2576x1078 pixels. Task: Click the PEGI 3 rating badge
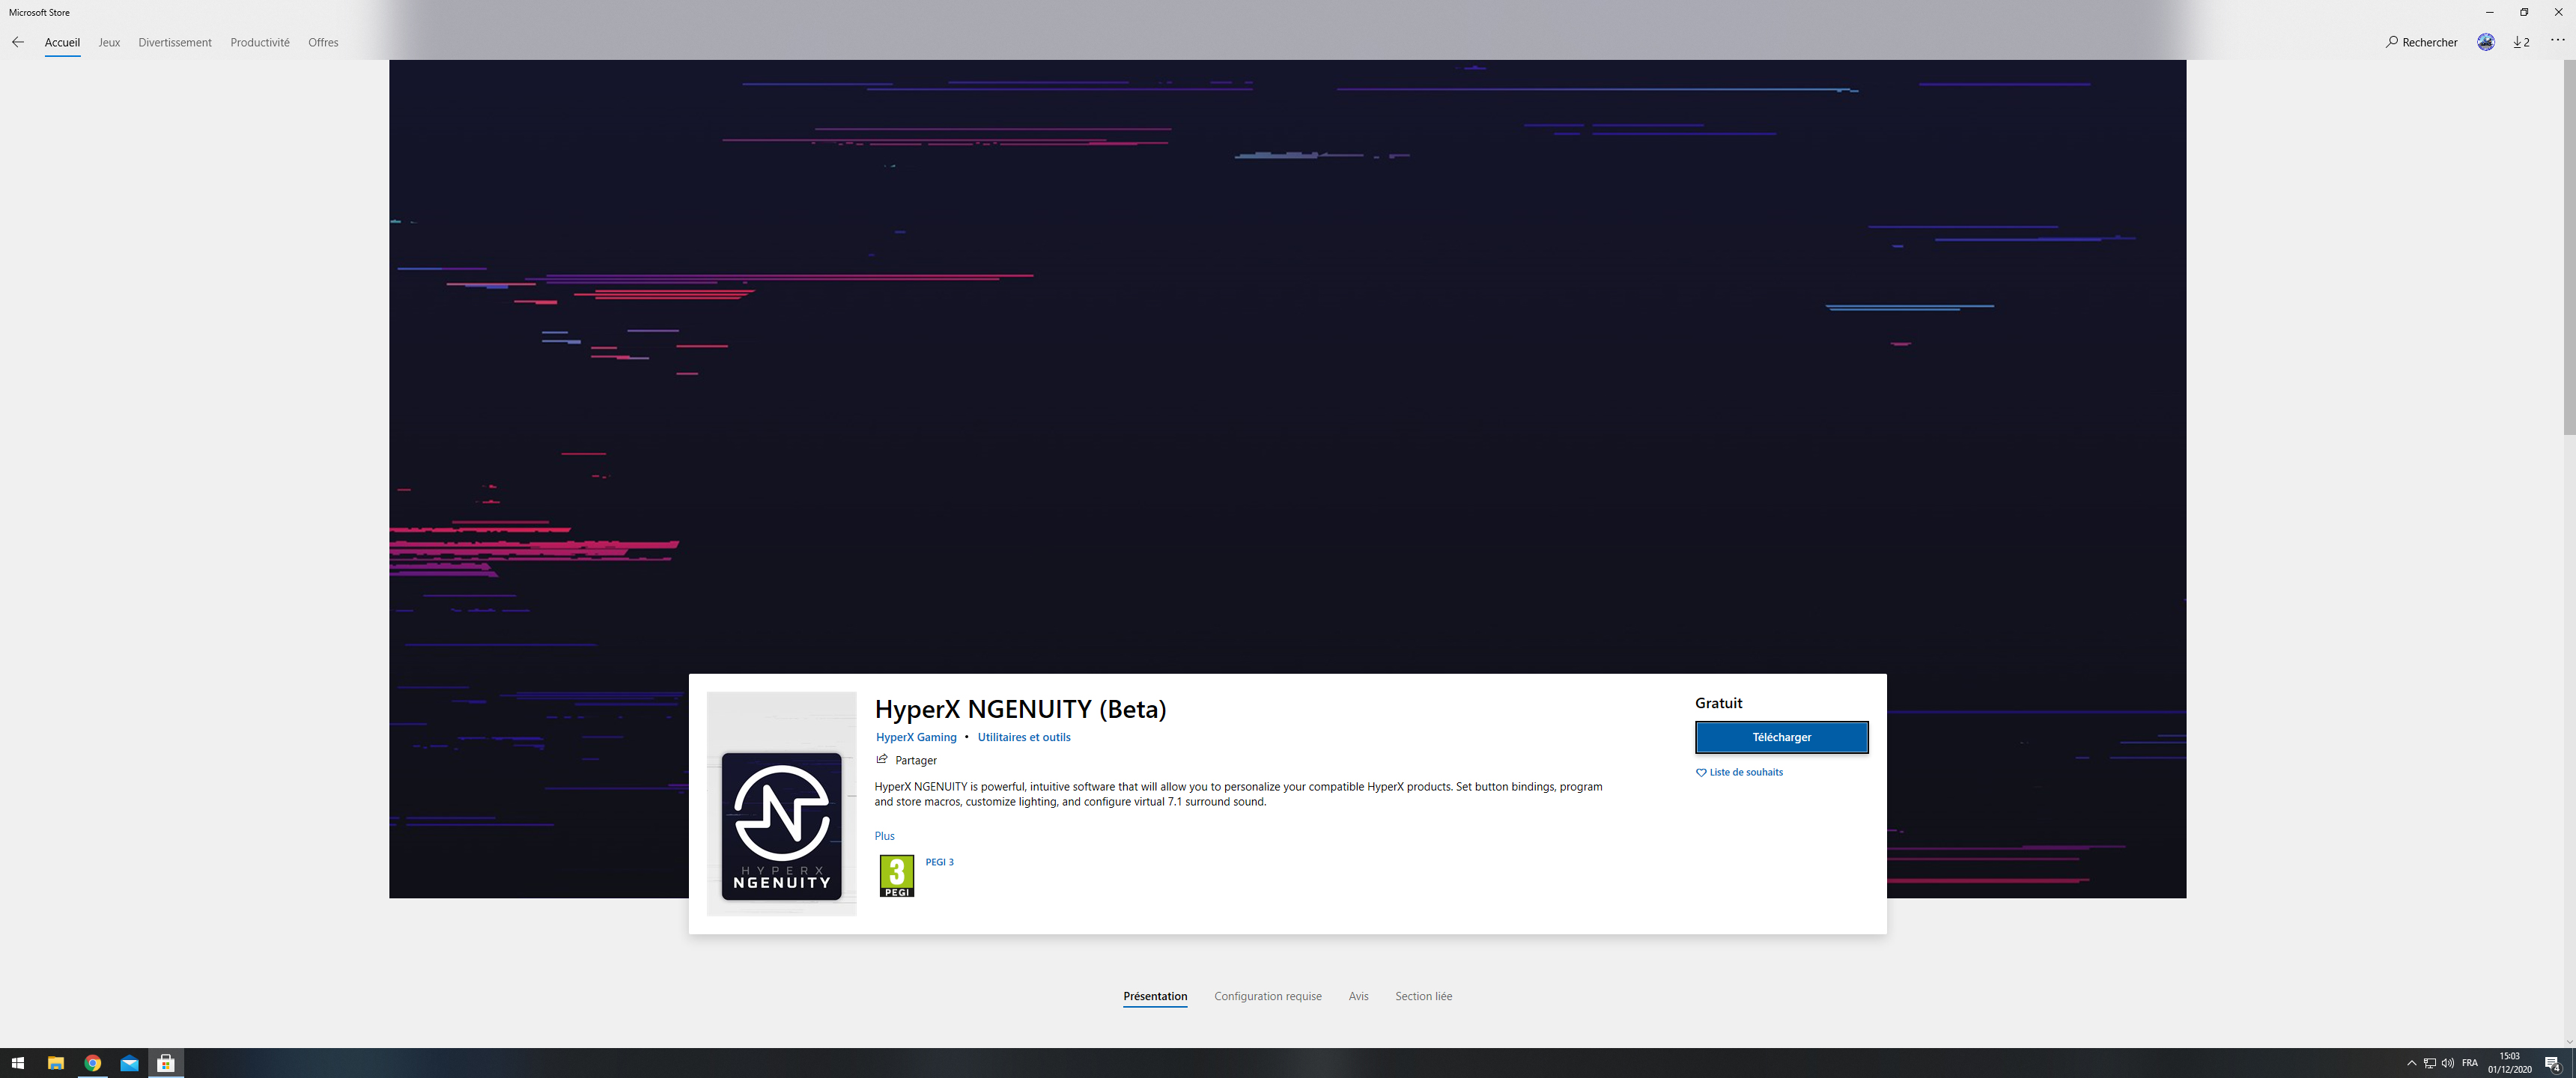(896, 876)
